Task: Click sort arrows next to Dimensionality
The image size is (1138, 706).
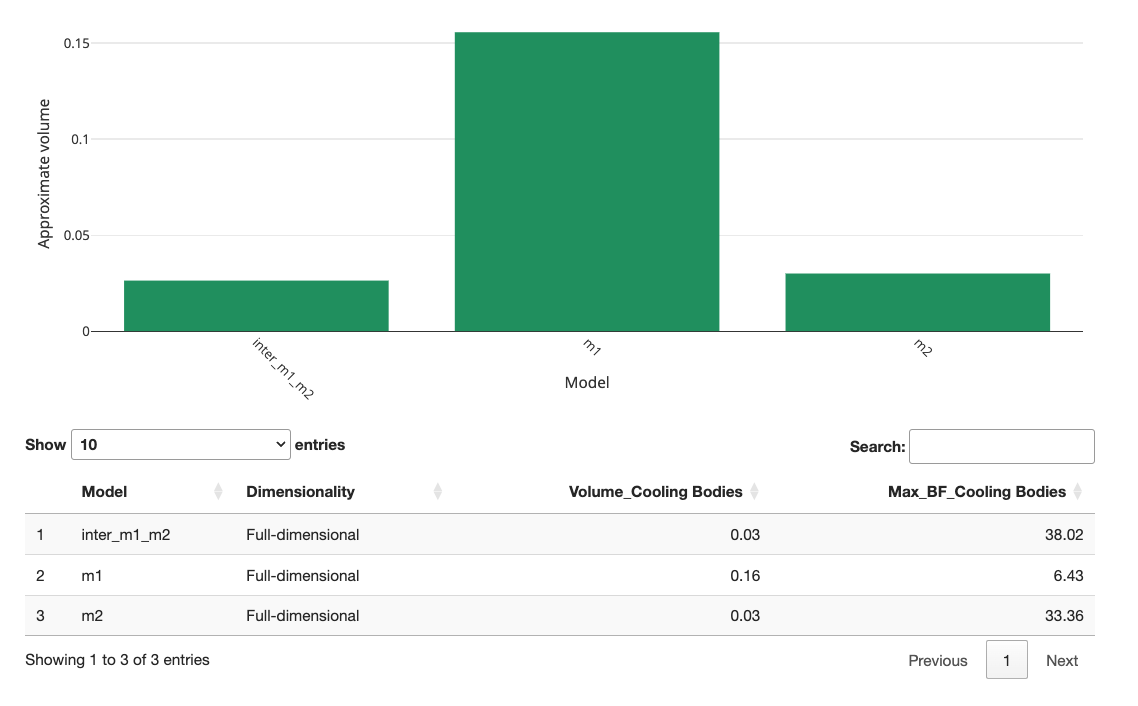Action: (x=437, y=491)
